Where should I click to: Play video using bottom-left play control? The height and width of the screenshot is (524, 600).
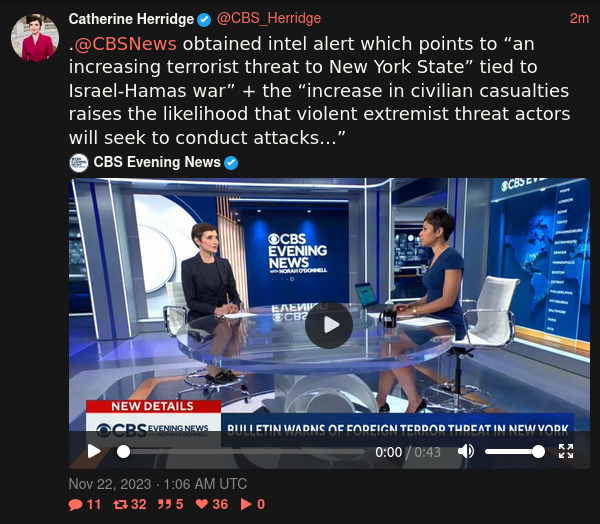tap(94, 451)
